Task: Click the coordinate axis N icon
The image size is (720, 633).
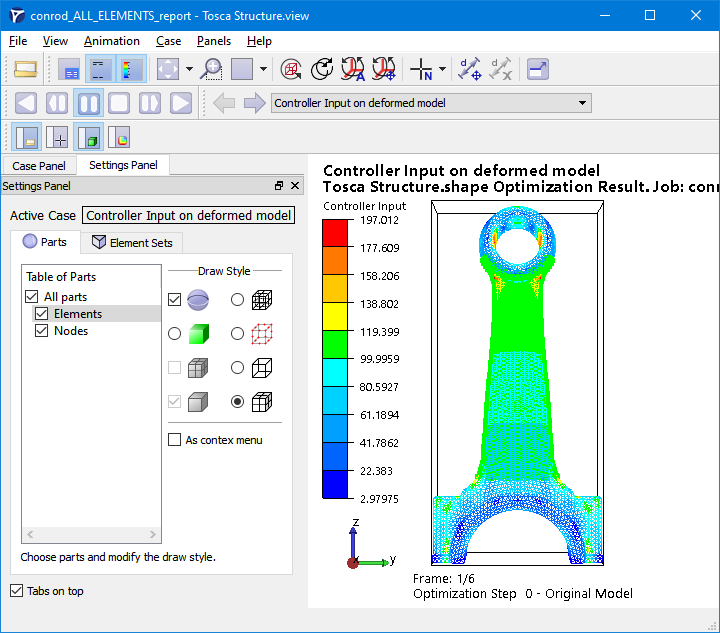Action: 422,69
